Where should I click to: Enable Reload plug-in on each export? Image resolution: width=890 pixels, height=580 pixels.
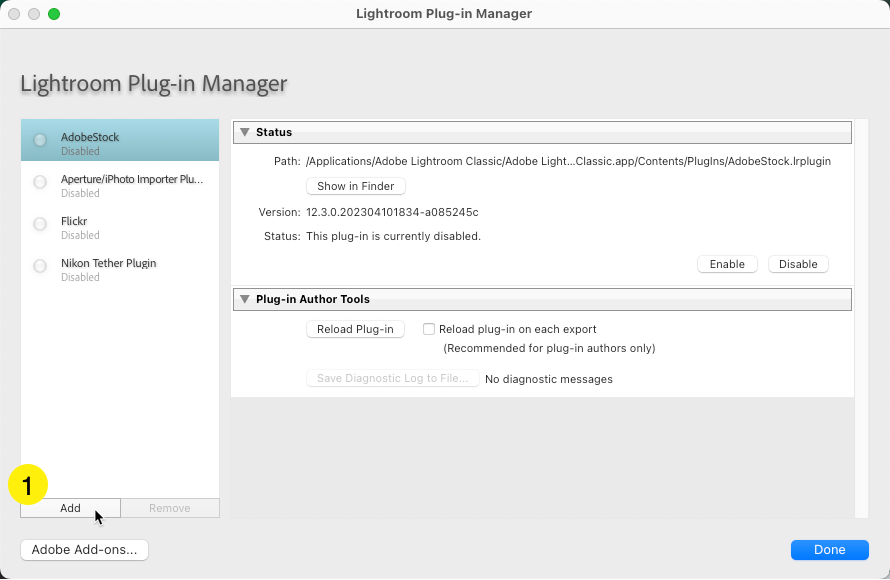(x=429, y=329)
